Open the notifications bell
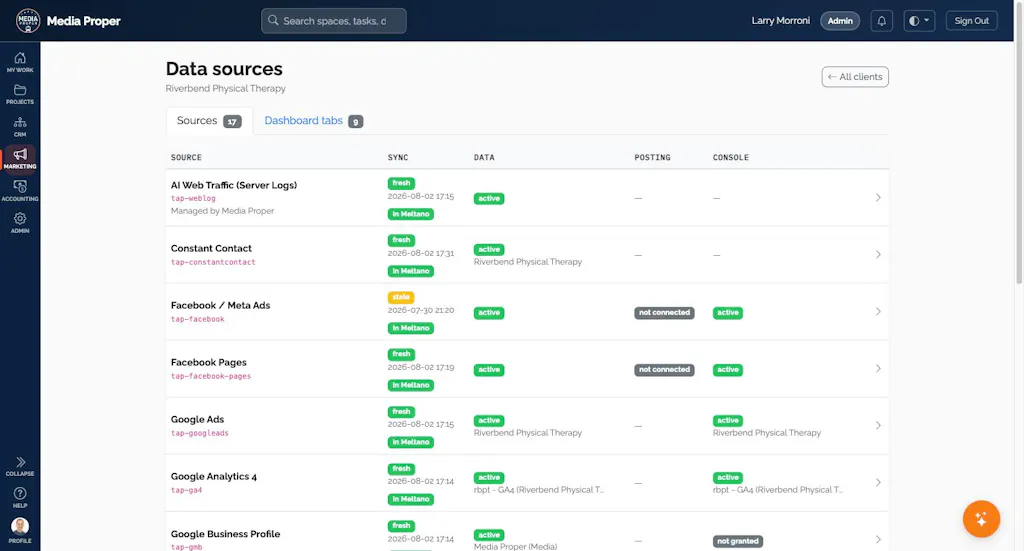The image size is (1024, 551). 881,21
